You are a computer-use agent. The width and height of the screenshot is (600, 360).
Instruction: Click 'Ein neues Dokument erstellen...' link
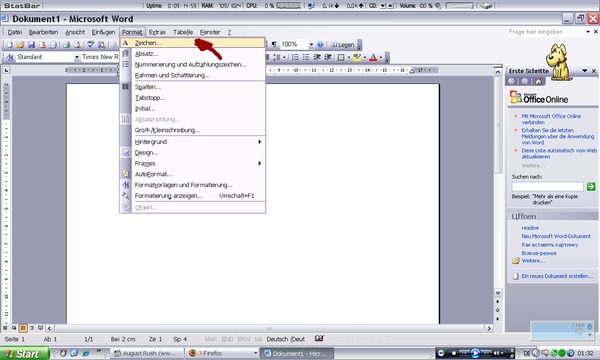coord(557,276)
